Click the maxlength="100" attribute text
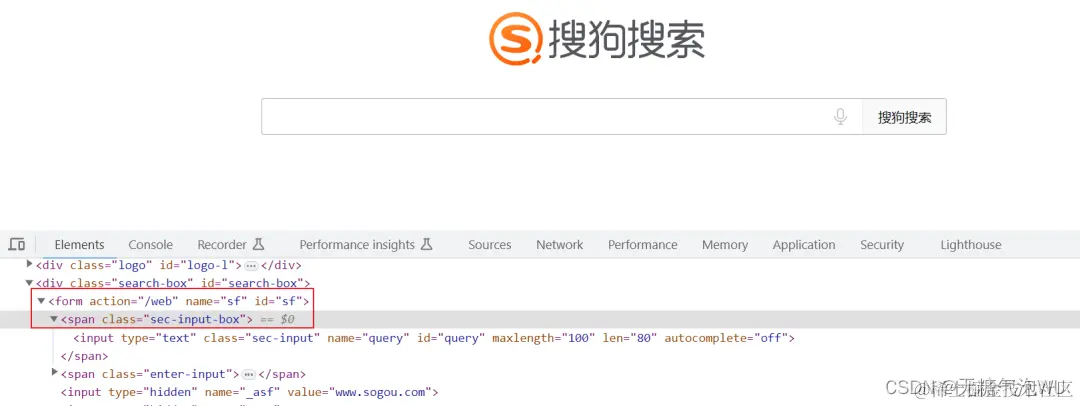1080x406 pixels. click(543, 338)
